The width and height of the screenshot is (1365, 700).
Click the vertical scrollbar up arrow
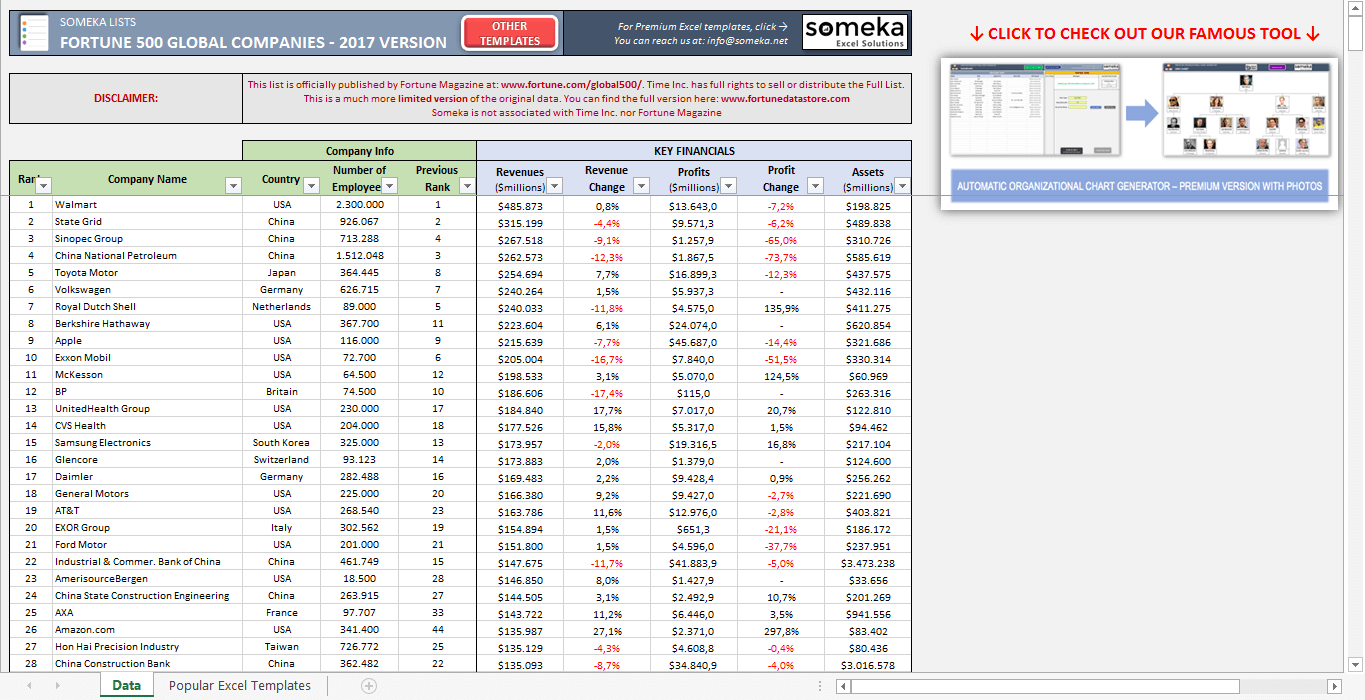click(1355, 8)
